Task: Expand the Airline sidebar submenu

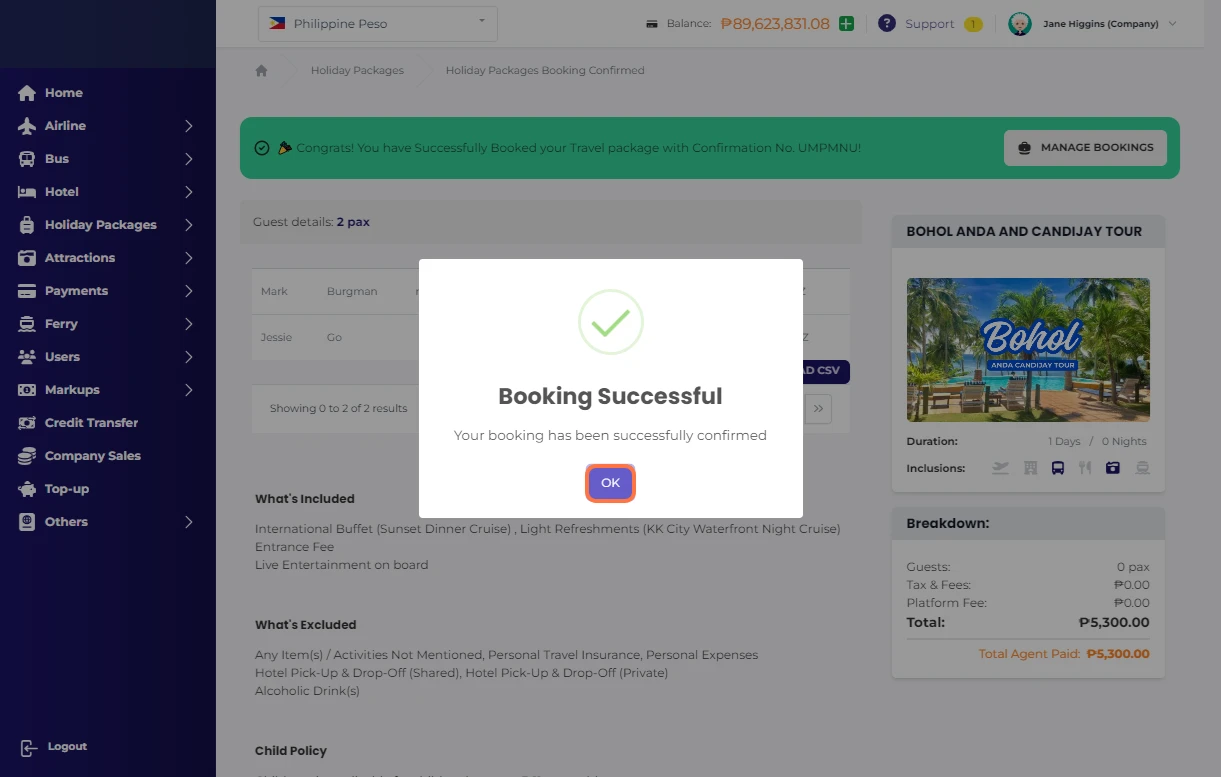Action: pyautogui.click(x=188, y=126)
